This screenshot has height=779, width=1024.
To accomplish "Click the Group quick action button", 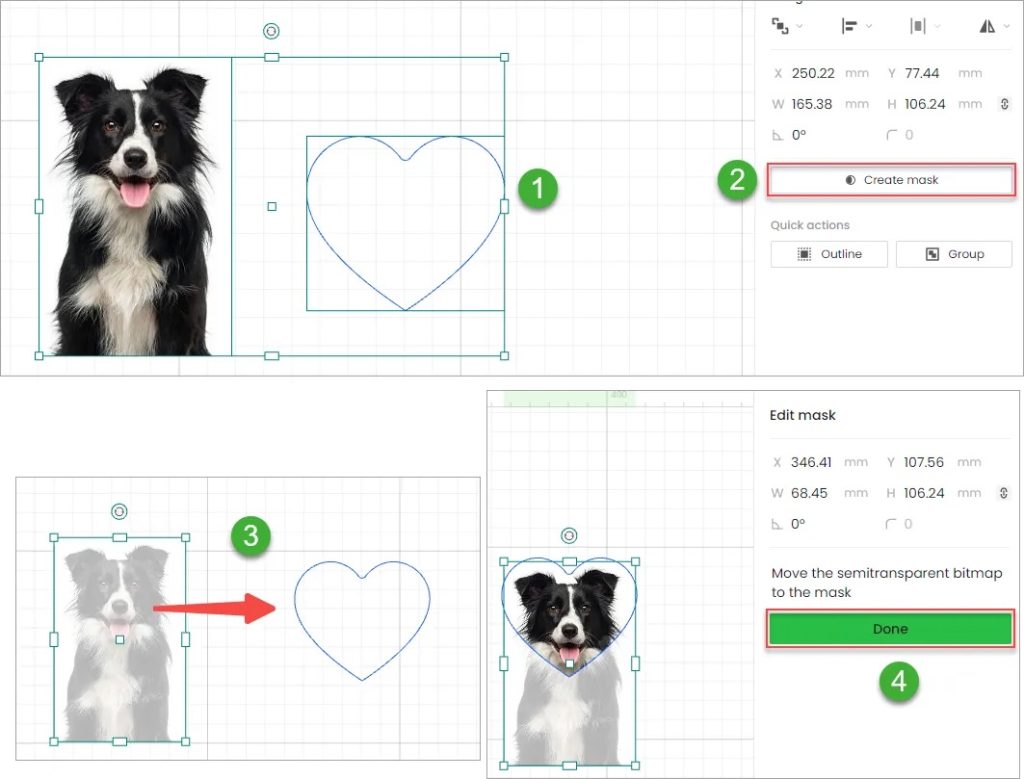I will [x=953, y=254].
